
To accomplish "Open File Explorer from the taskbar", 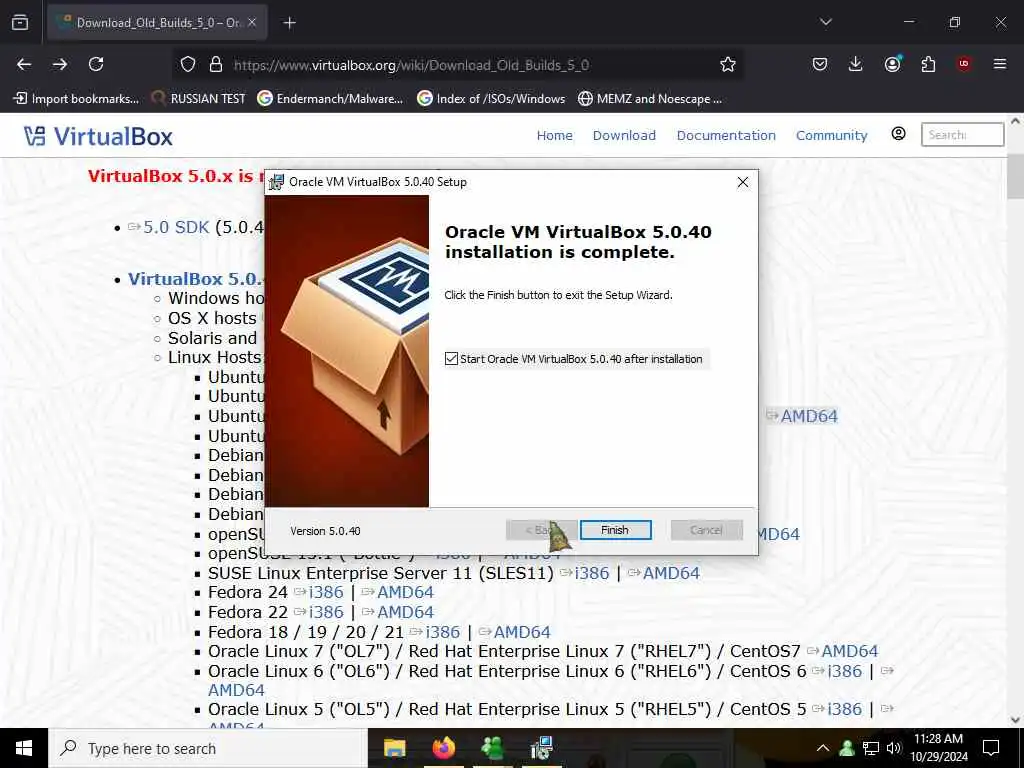I will pyautogui.click(x=394, y=748).
